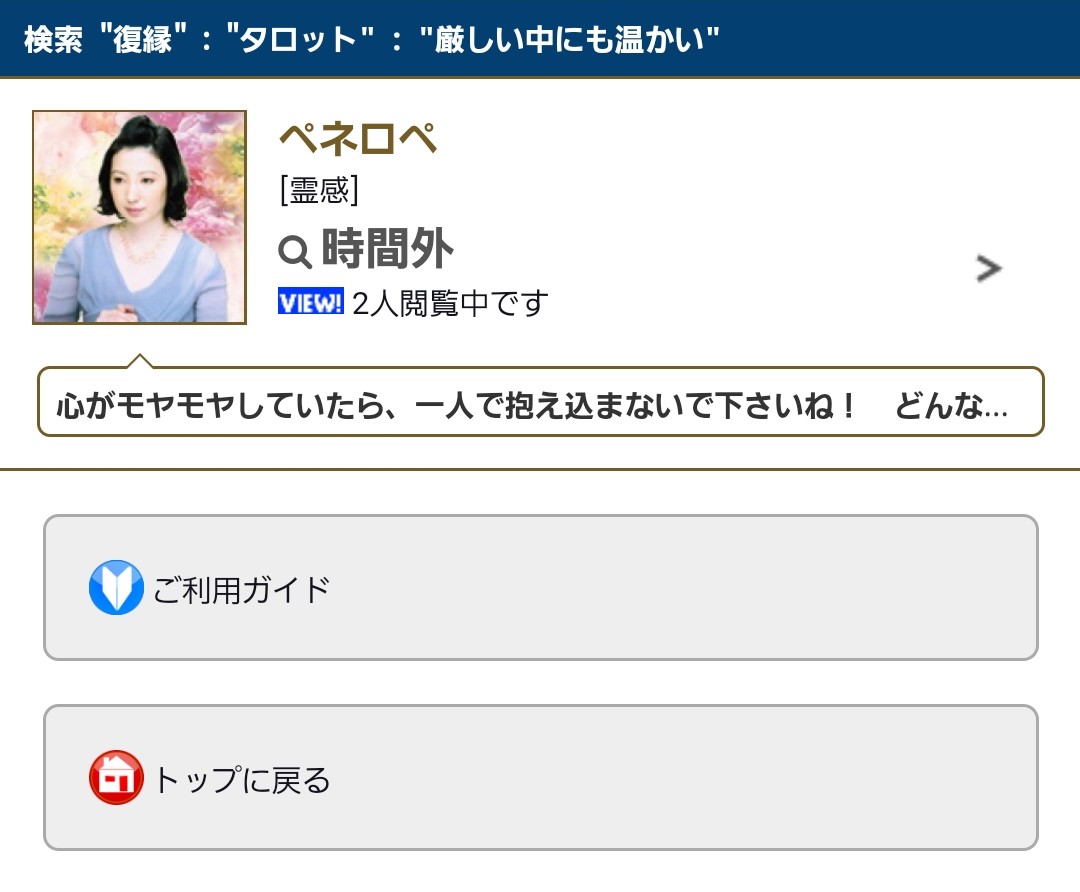This screenshot has width=1080, height=892.
Task: Open the 心がモヤモヤ message bubble
Action: 541,402
